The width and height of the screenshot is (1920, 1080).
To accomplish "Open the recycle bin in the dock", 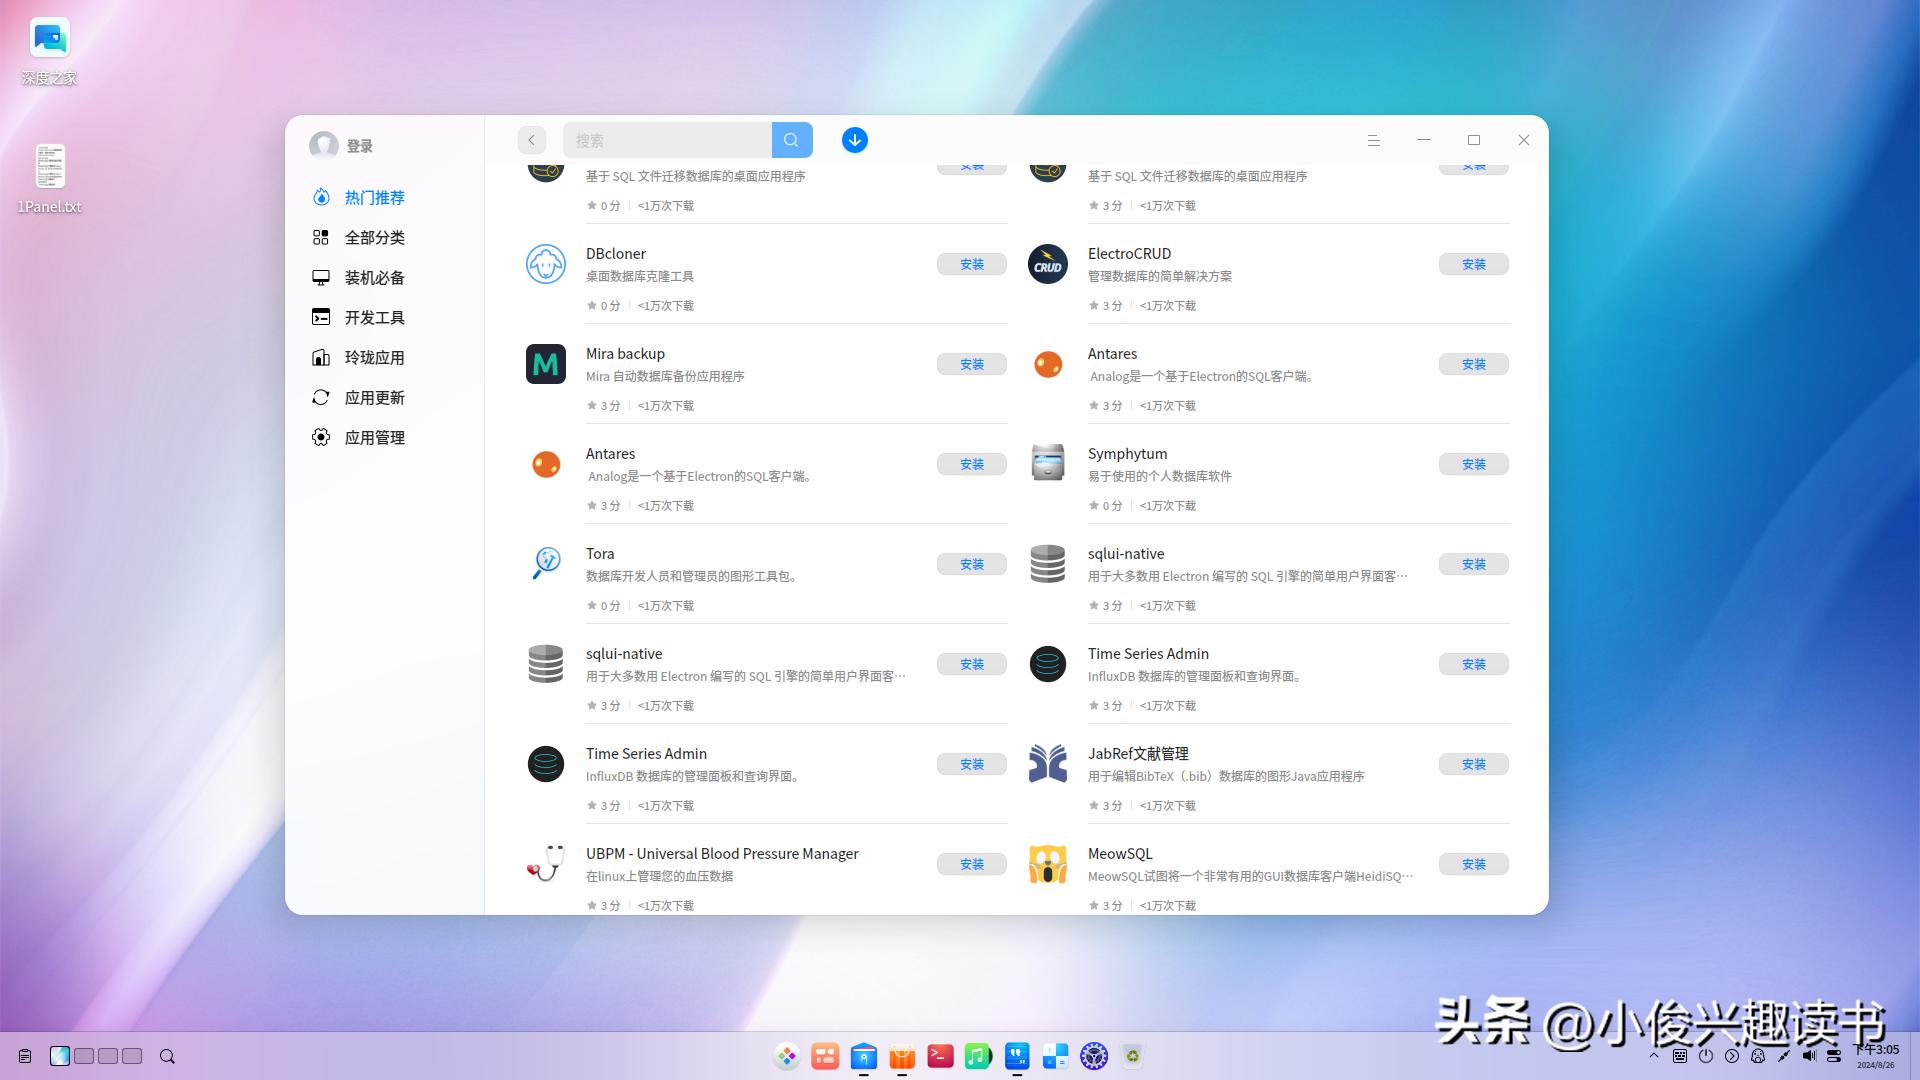I will 1132,1056.
